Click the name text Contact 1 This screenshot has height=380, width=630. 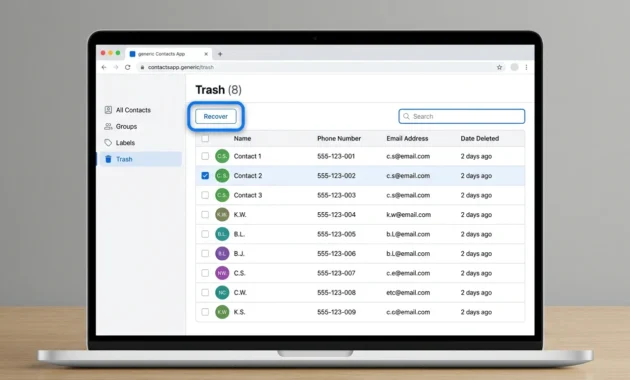pyautogui.click(x=248, y=156)
